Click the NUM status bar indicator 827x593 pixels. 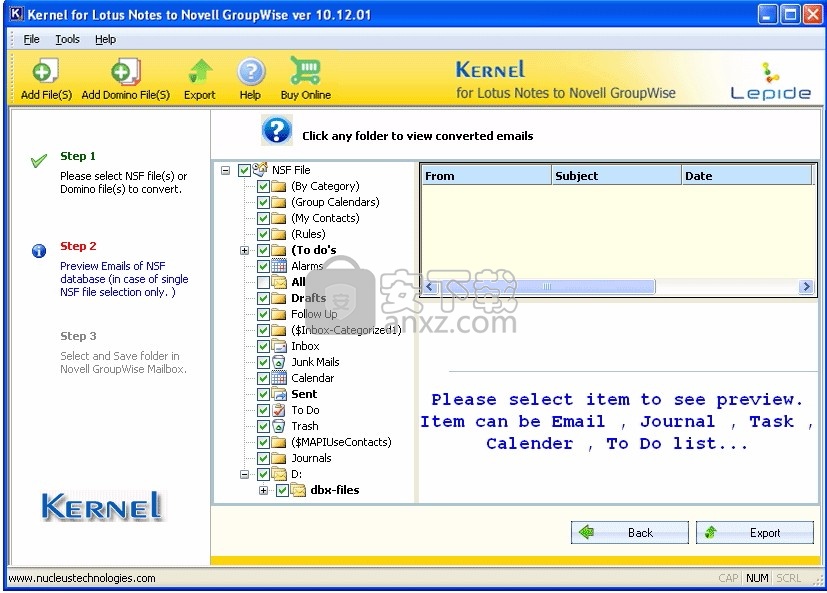click(757, 578)
